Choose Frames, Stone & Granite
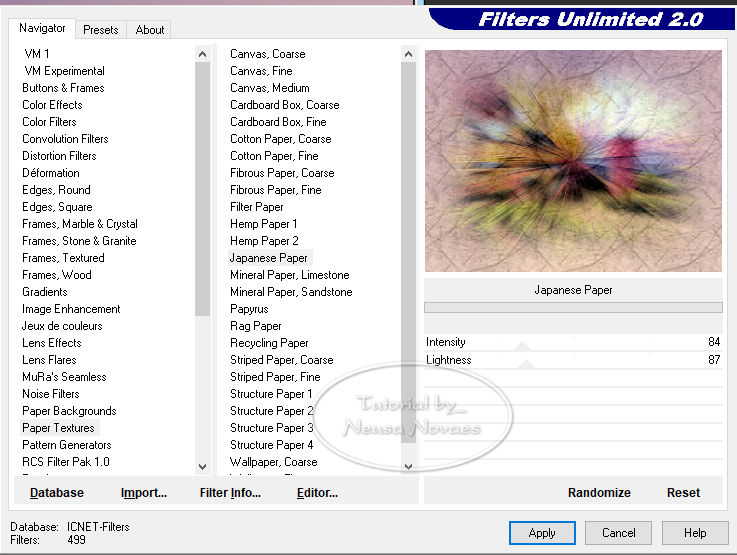 point(79,241)
